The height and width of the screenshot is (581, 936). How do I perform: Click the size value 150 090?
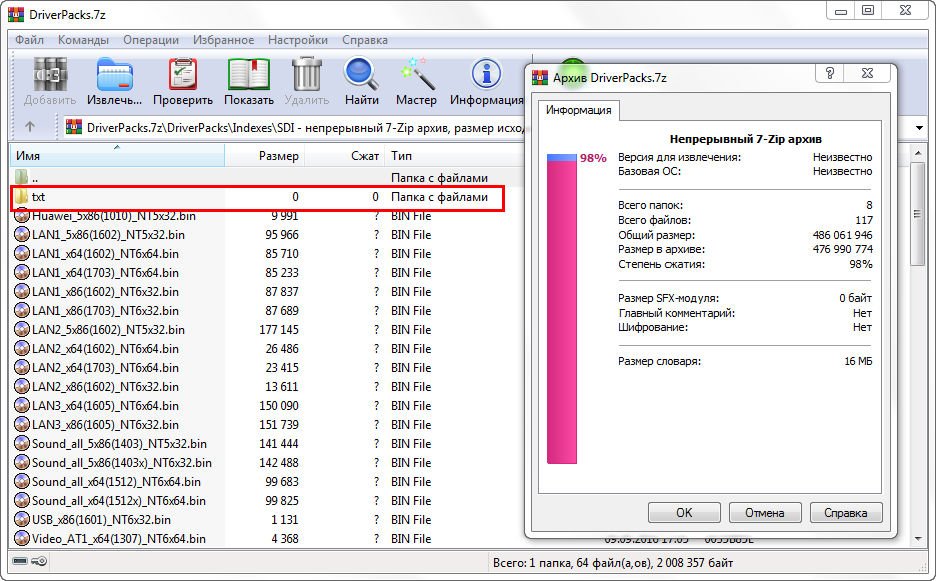(279, 405)
